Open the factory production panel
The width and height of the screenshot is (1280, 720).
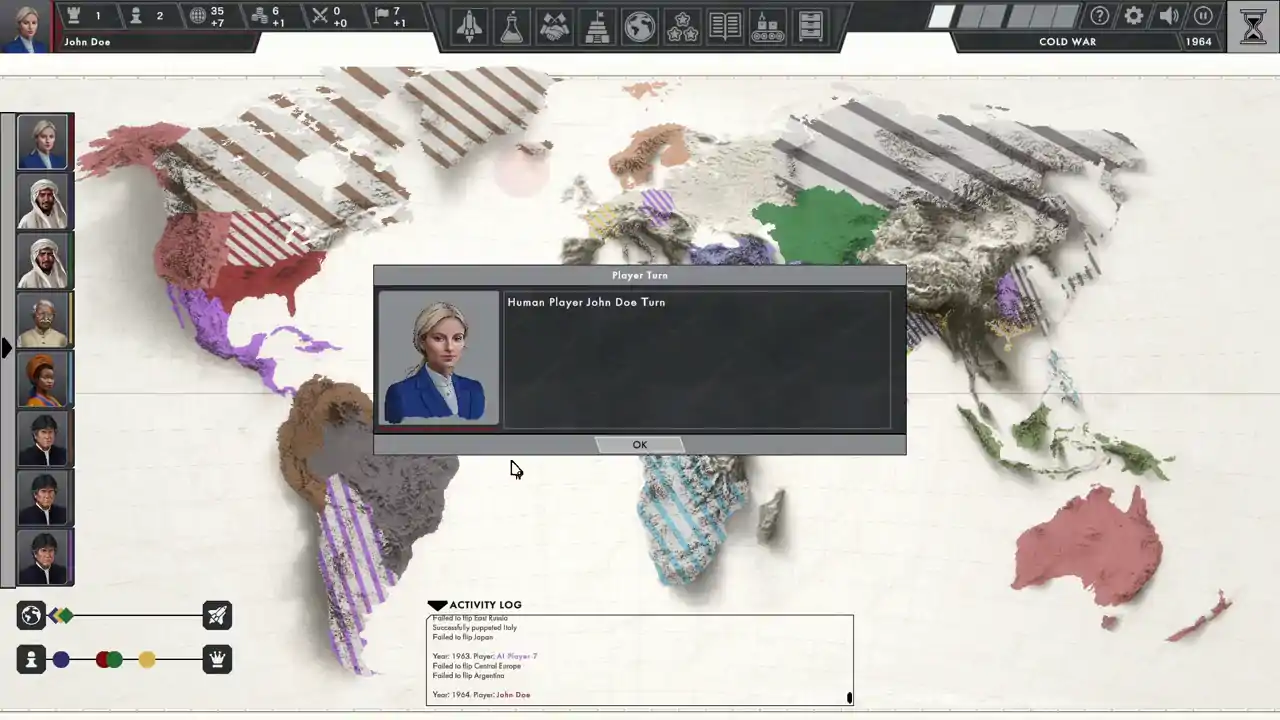click(x=768, y=25)
